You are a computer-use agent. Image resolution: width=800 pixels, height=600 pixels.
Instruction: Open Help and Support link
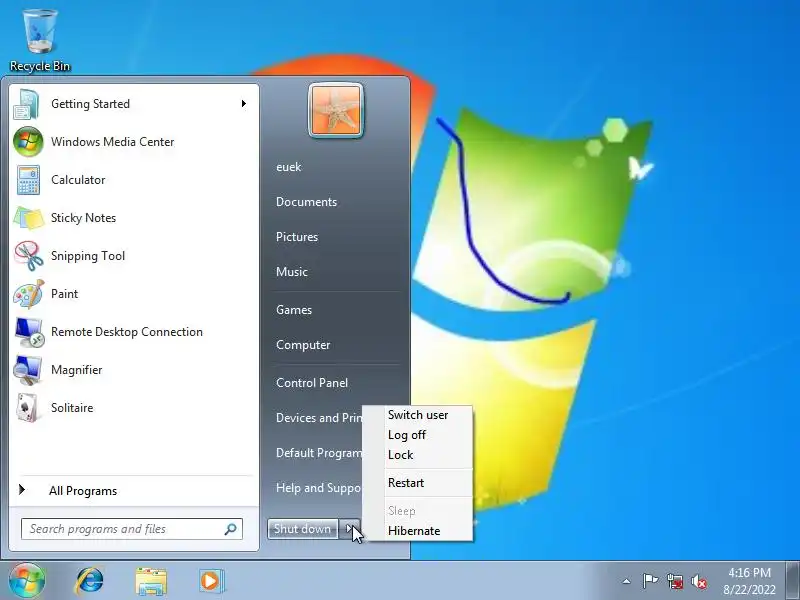(x=319, y=488)
